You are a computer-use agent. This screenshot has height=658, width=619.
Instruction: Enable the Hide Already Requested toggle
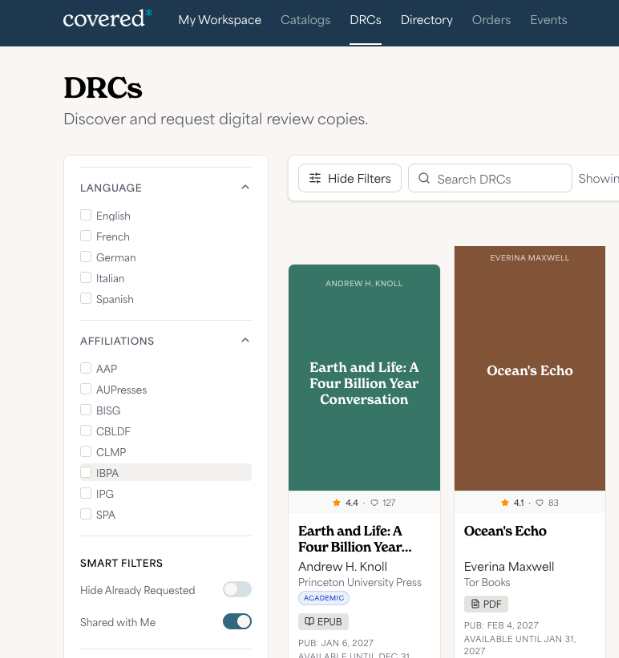(237, 590)
